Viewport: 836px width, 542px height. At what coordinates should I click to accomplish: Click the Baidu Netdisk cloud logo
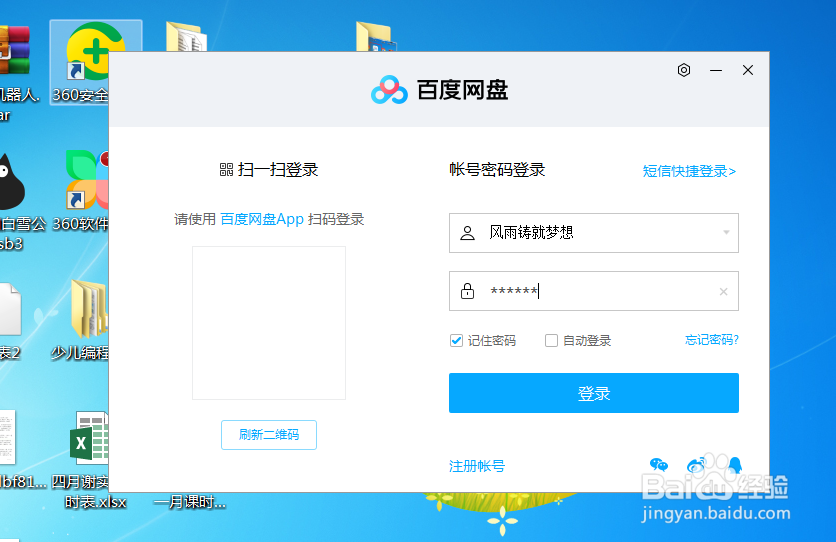point(389,90)
